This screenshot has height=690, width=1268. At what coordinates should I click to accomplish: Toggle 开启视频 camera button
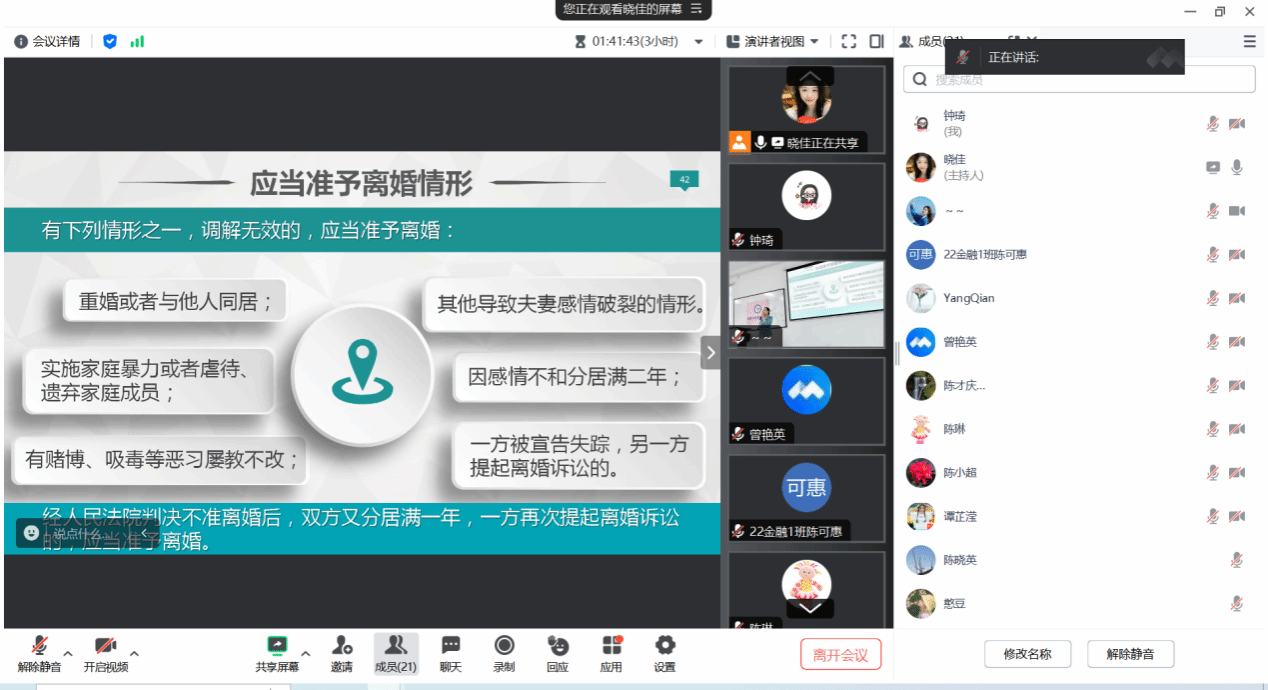105,646
